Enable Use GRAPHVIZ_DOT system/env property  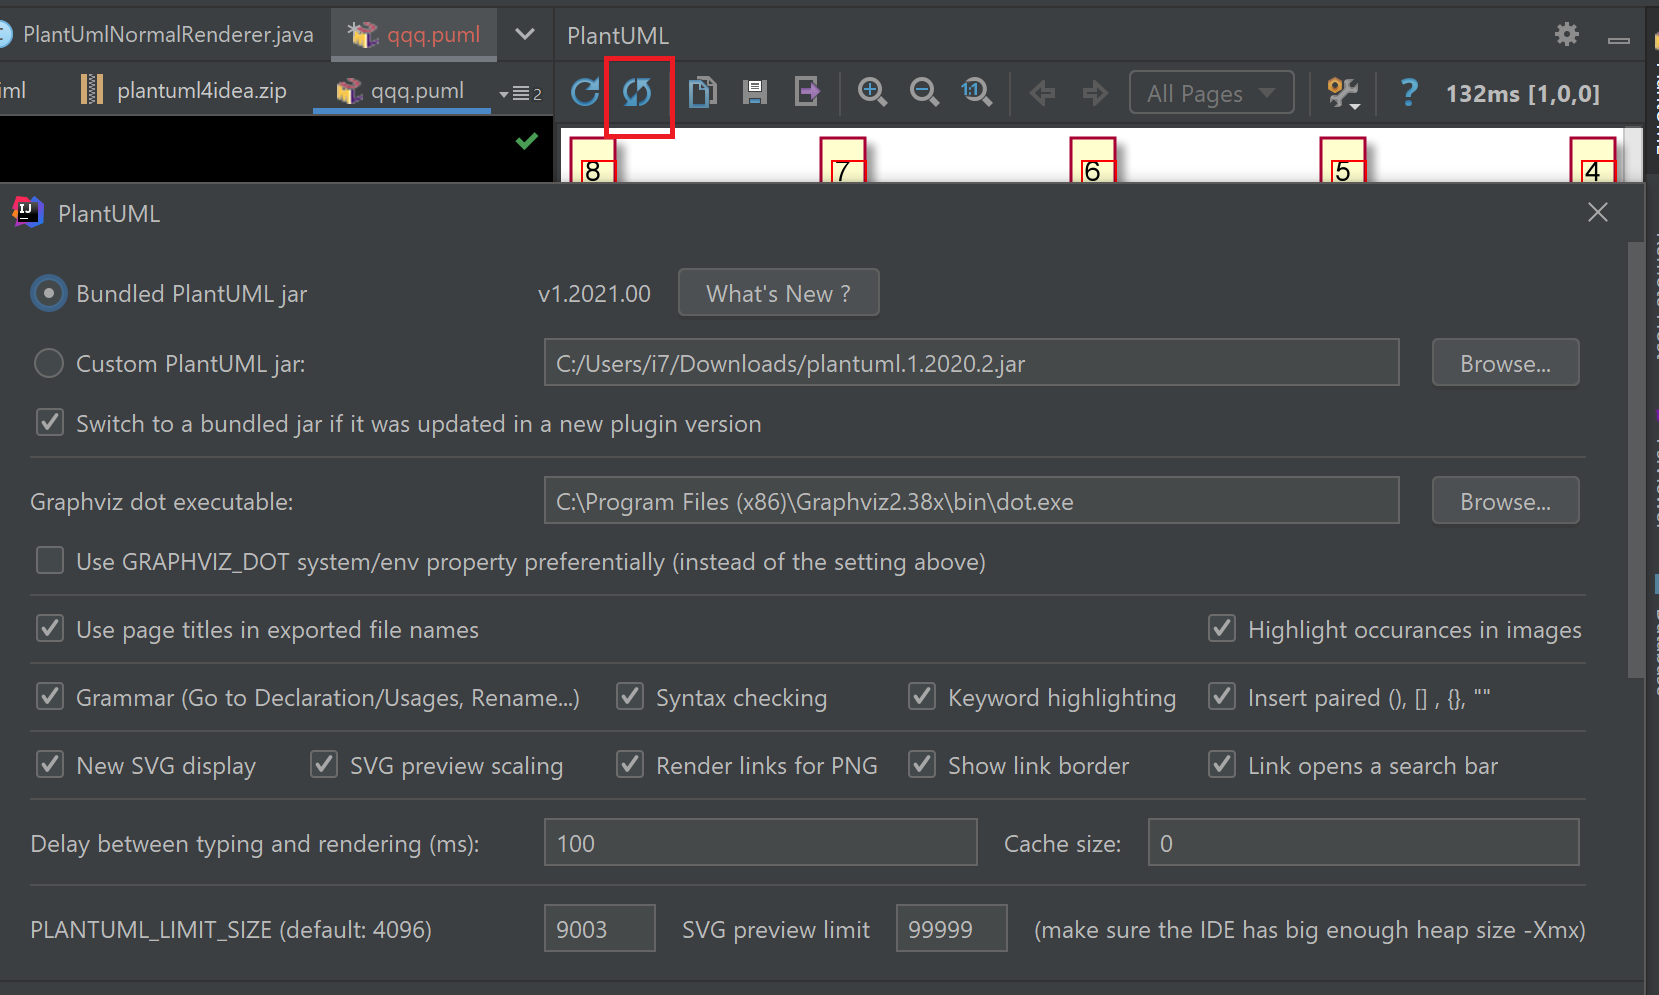49,560
